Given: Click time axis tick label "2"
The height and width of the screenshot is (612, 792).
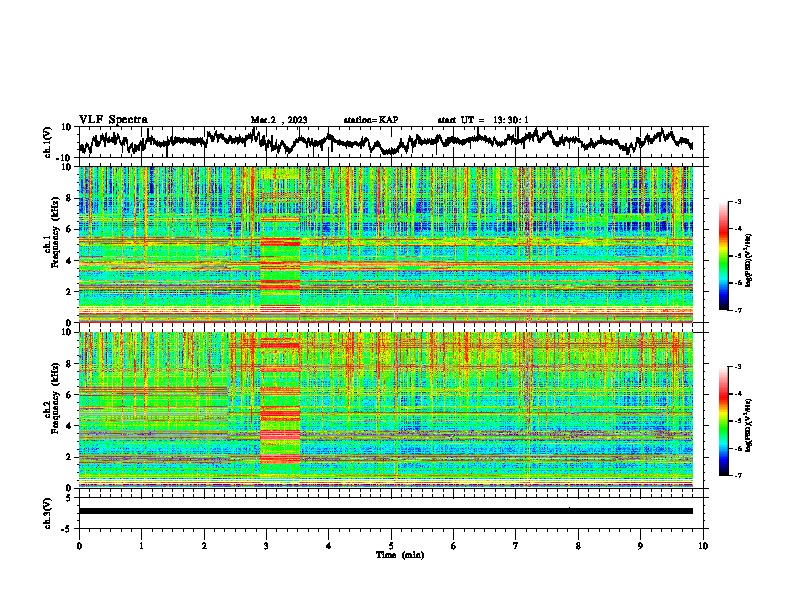Looking at the screenshot, I should [x=204, y=546].
